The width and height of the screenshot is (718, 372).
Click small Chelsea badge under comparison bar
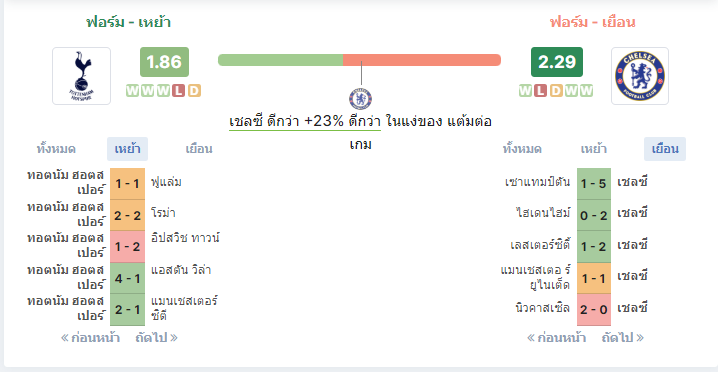pos(361,99)
